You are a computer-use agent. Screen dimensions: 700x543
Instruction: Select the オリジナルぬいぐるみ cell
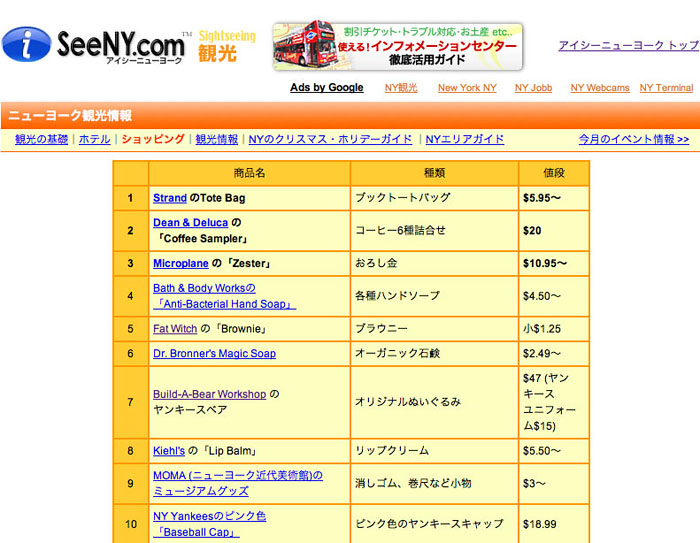[434, 402]
